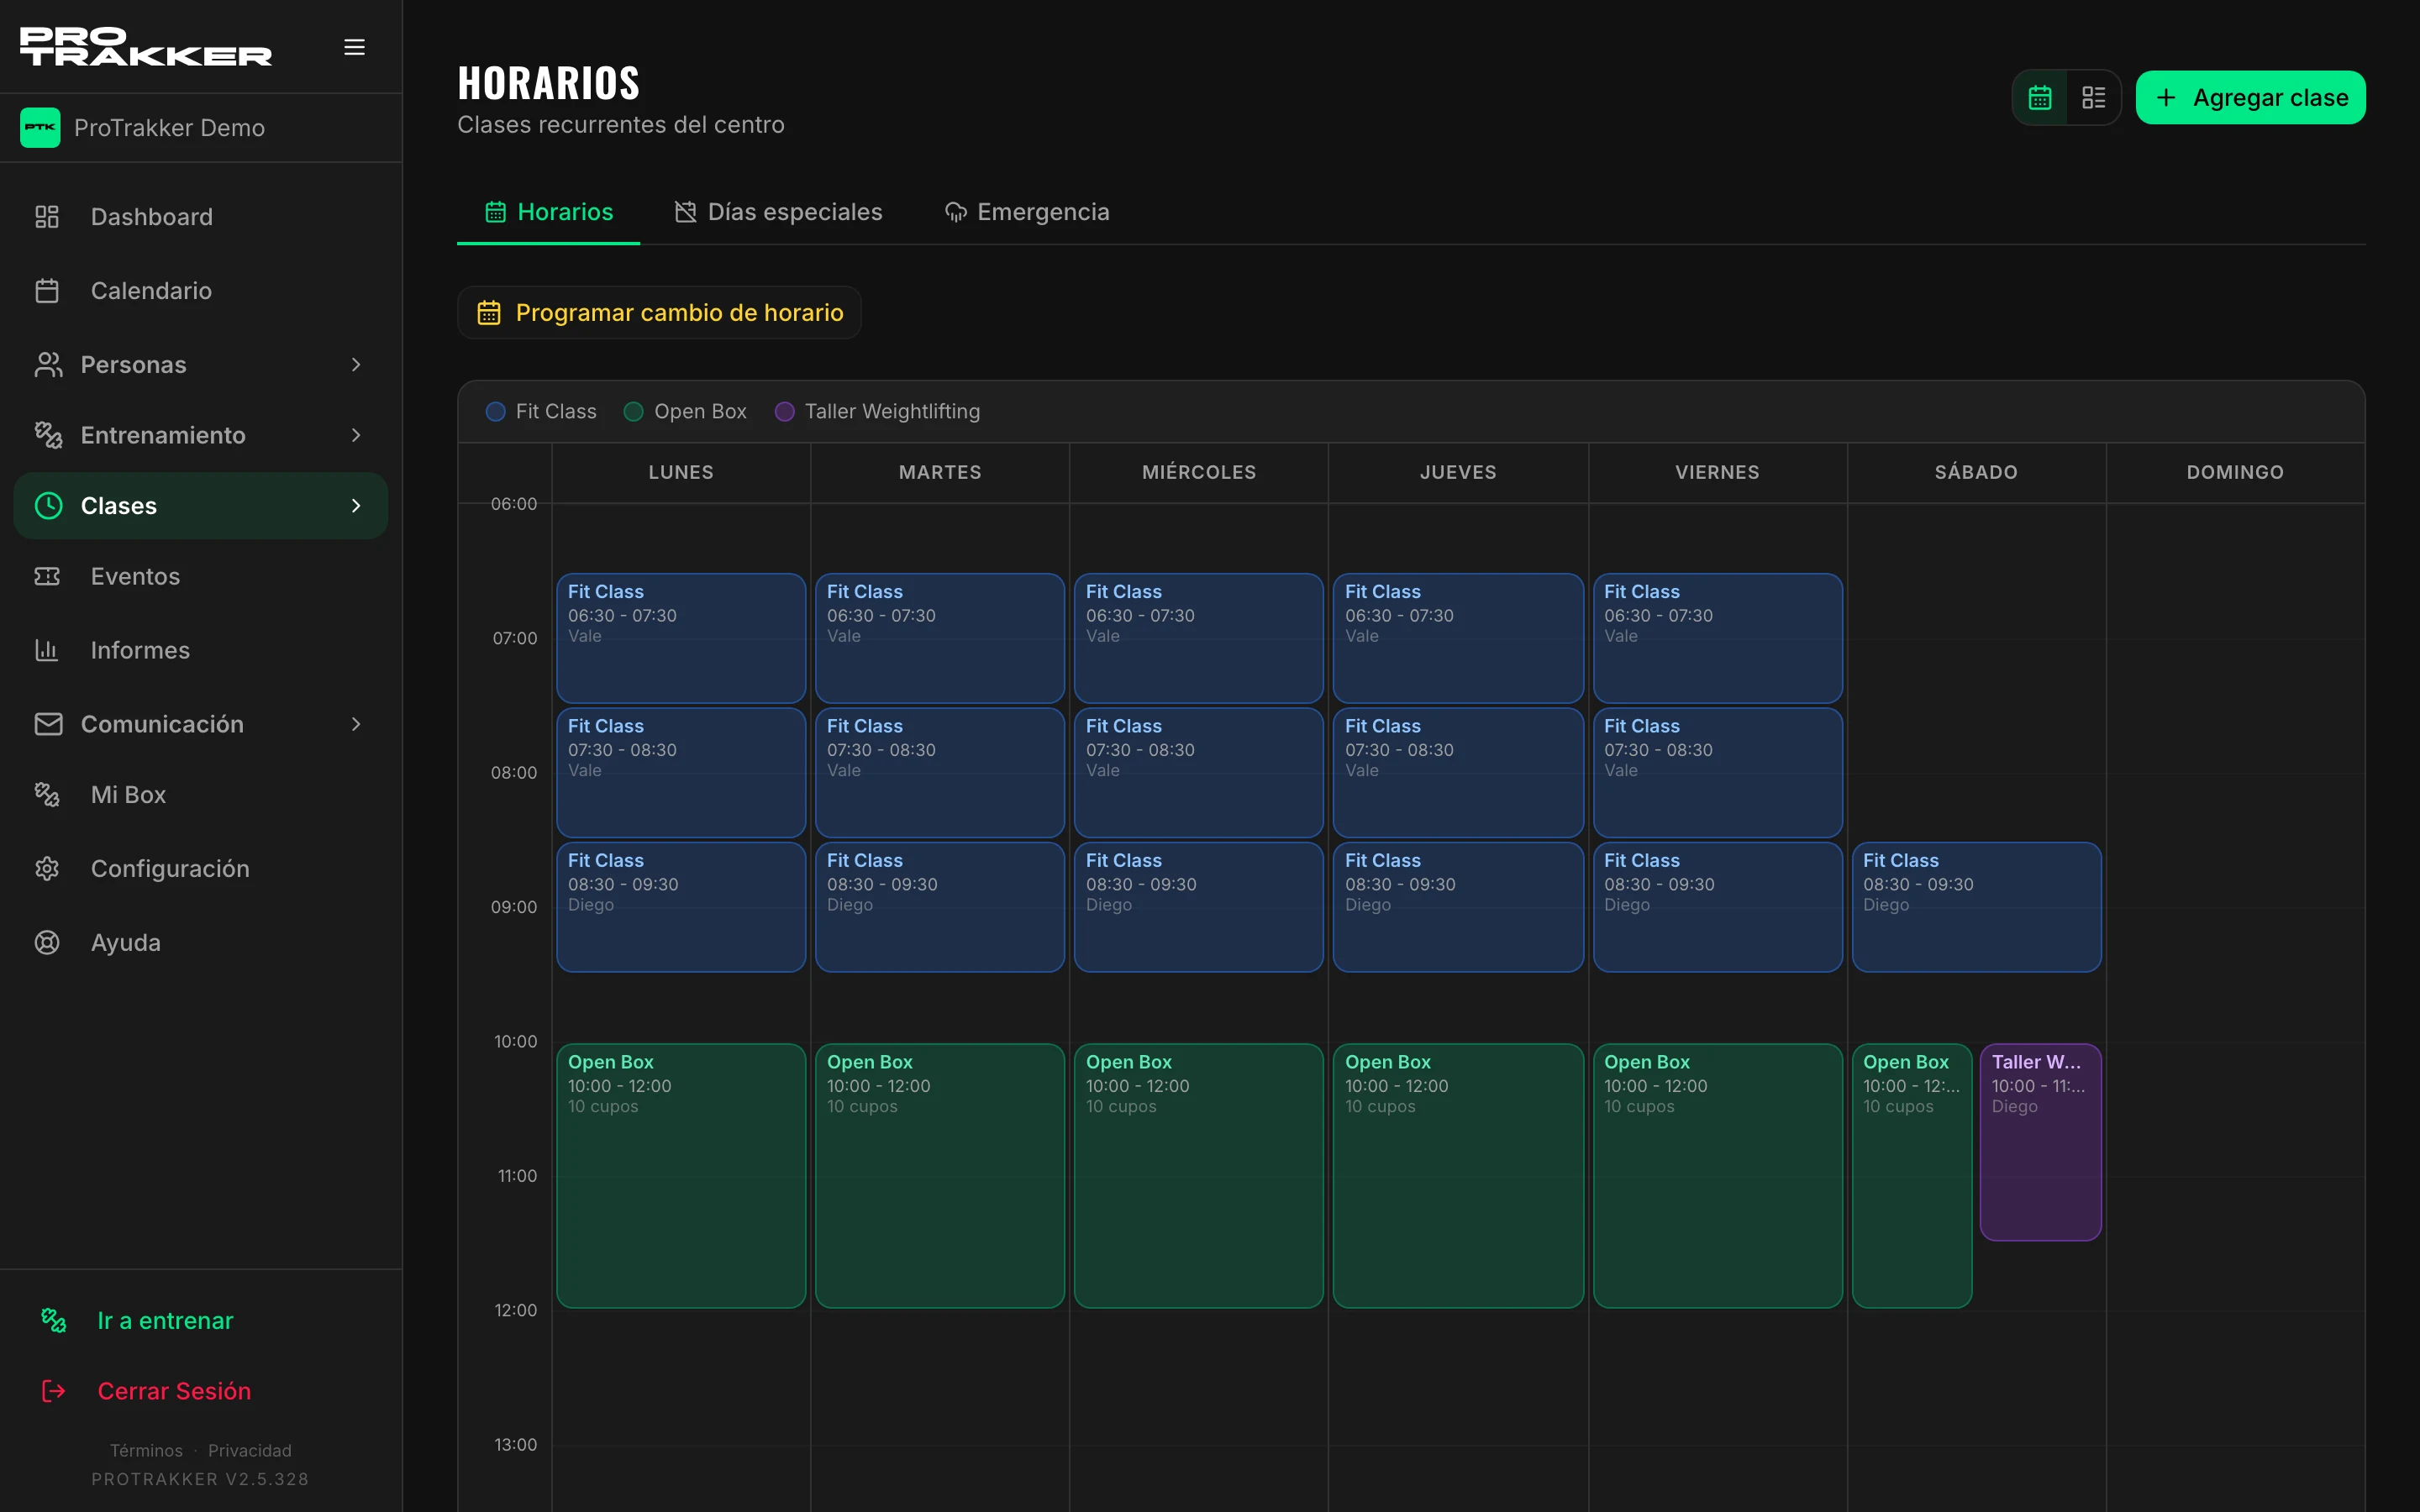The height and width of the screenshot is (1512, 2420).
Task: Click the Informes bar chart icon
Action: [x=47, y=650]
